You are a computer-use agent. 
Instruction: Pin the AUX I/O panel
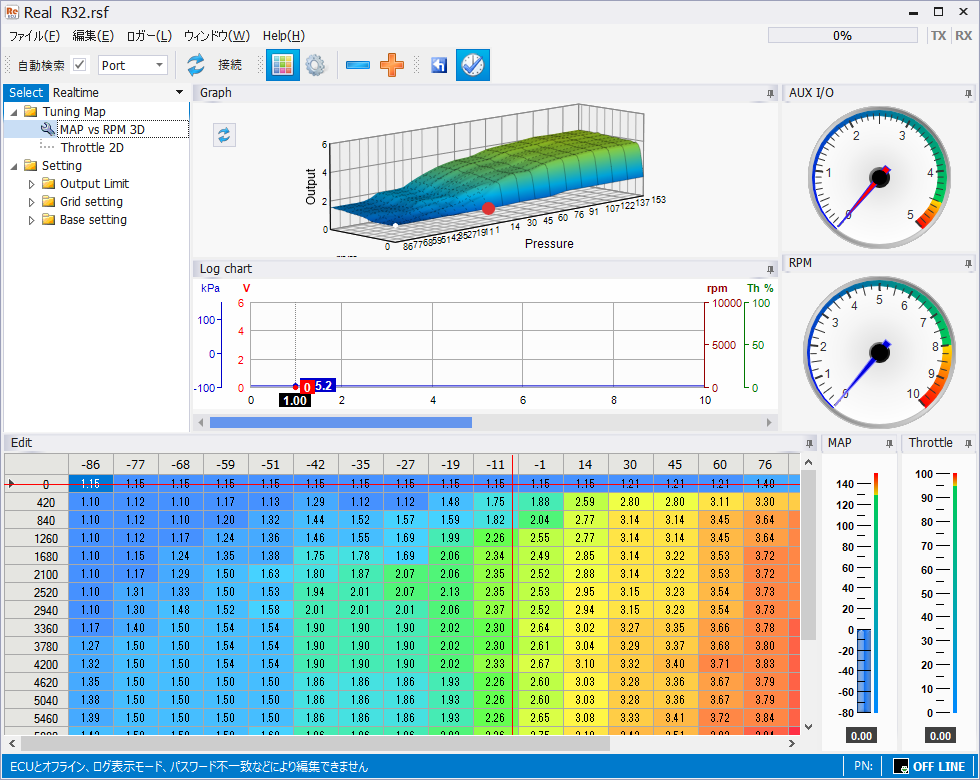point(968,93)
